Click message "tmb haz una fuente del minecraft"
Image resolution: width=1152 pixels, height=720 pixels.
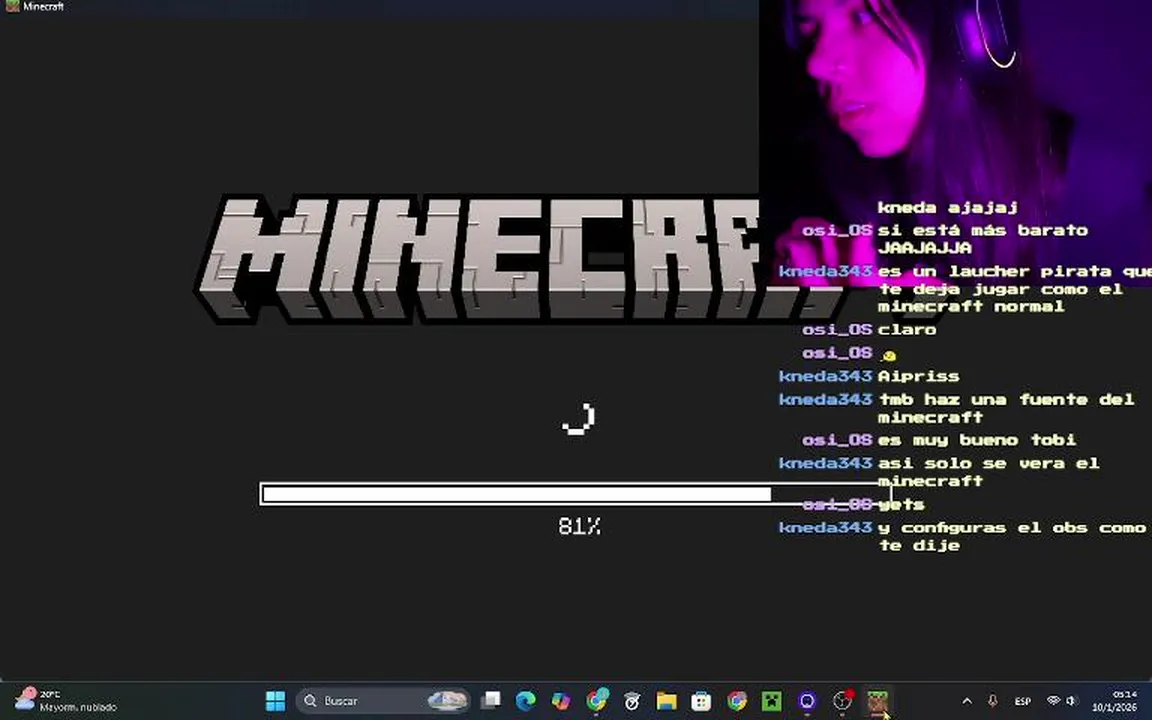1006,408
